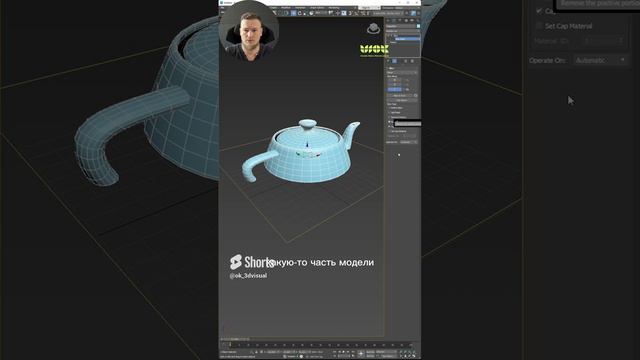
Task: Open the Animation menu
Action: click(x=300, y=8)
